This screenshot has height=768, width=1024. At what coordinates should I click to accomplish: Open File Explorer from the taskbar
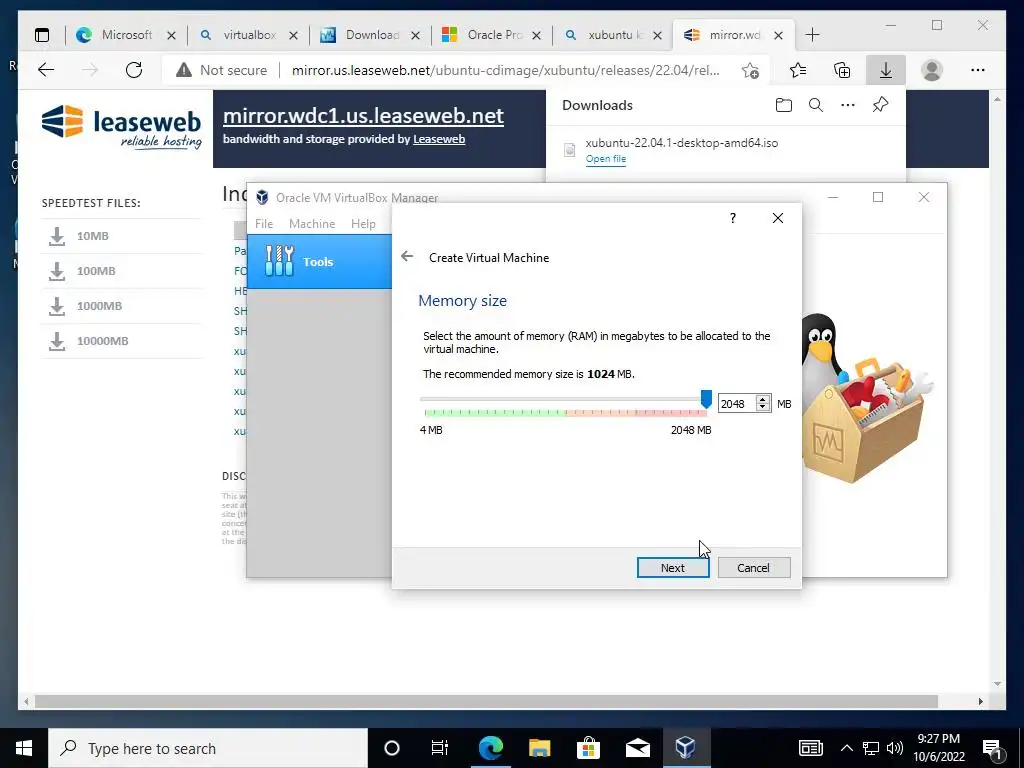click(x=539, y=748)
